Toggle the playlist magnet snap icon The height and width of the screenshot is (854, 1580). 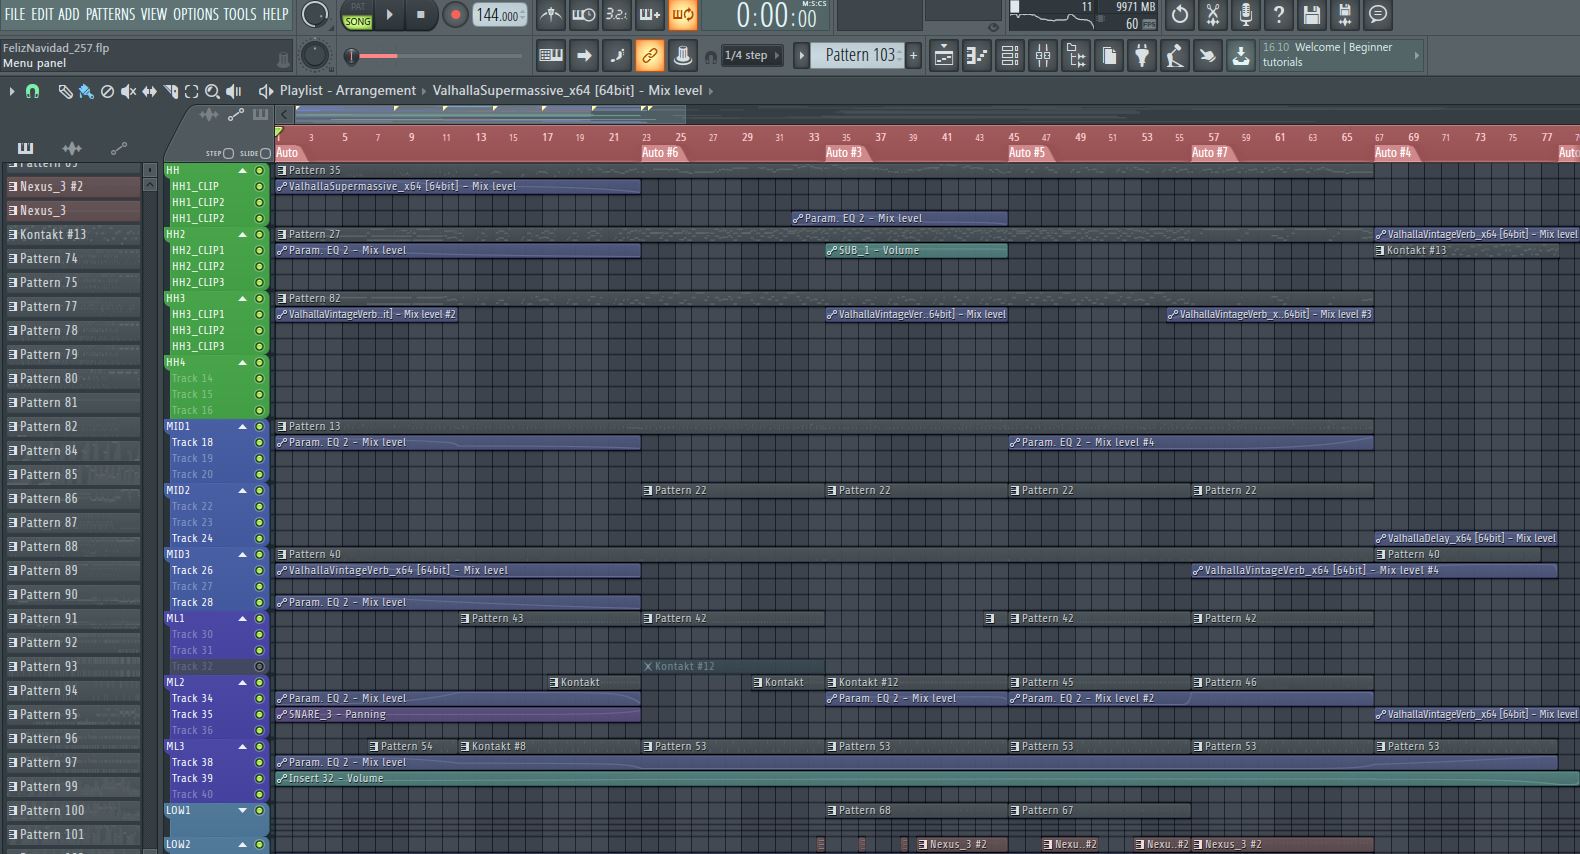[x=32, y=91]
